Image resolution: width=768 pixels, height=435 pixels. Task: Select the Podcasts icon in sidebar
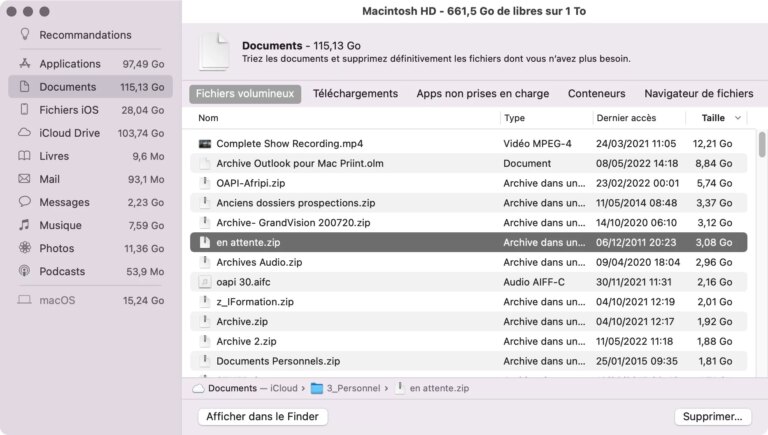(x=24, y=271)
